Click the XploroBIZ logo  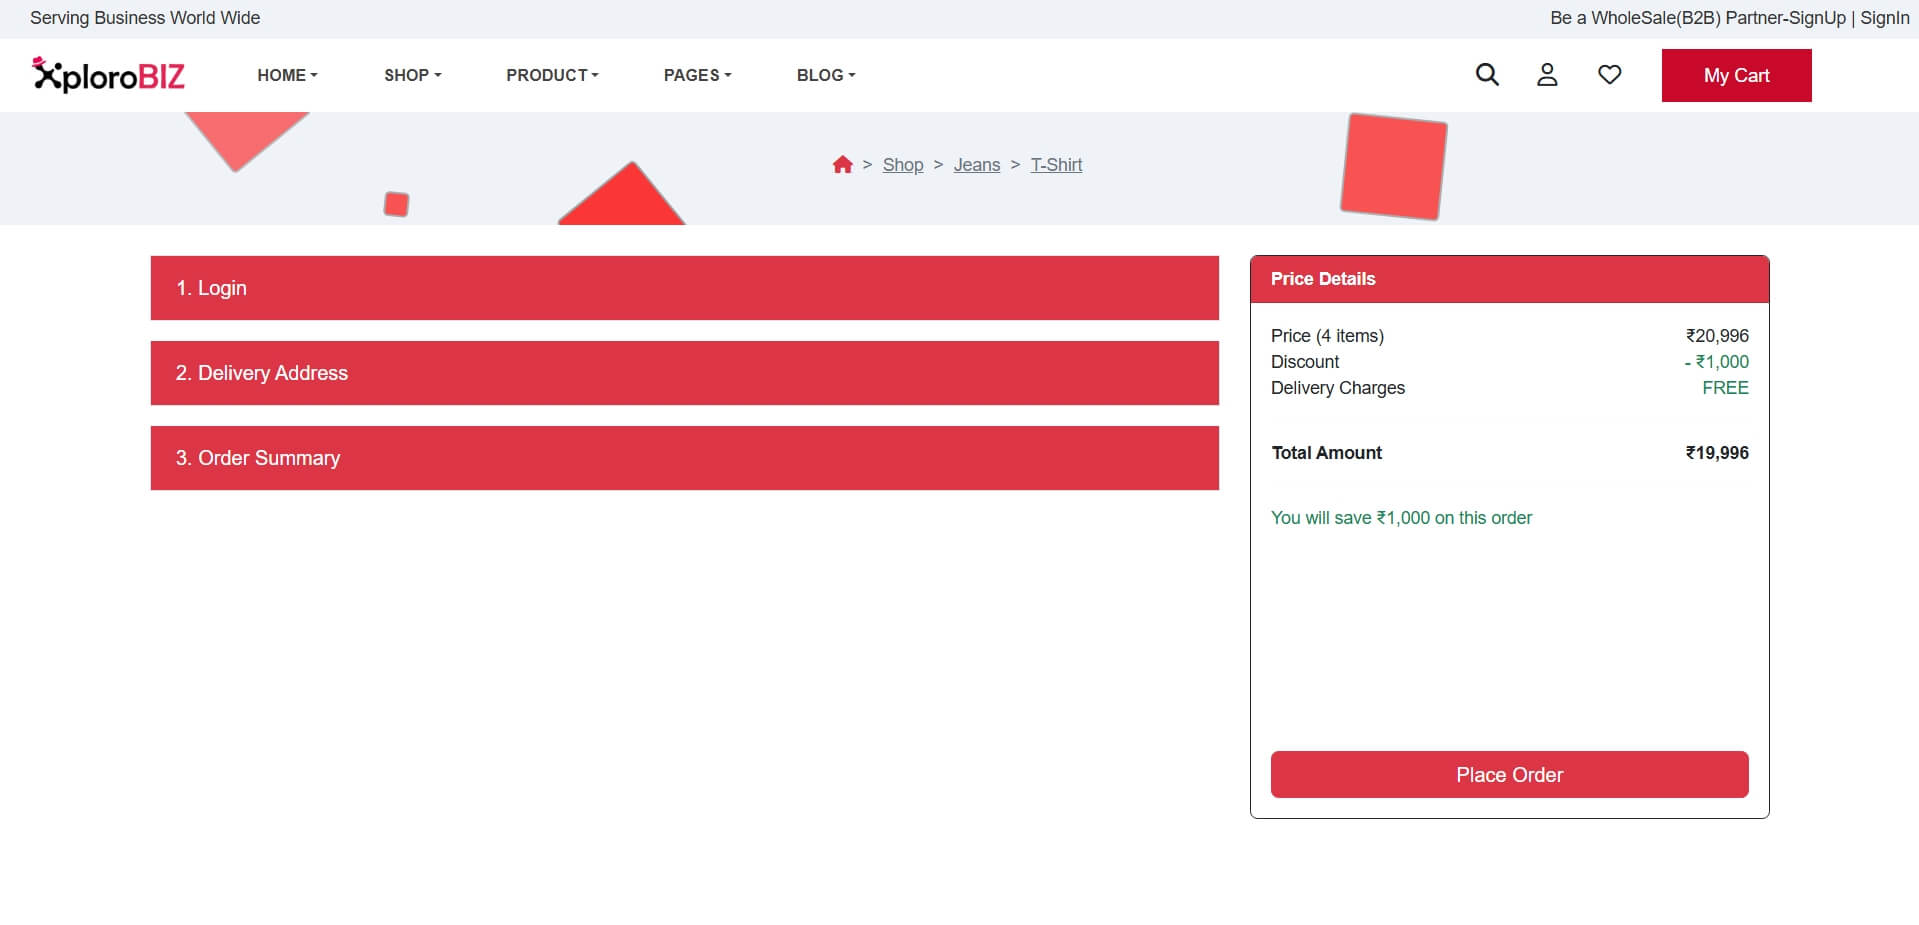(x=107, y=74)
